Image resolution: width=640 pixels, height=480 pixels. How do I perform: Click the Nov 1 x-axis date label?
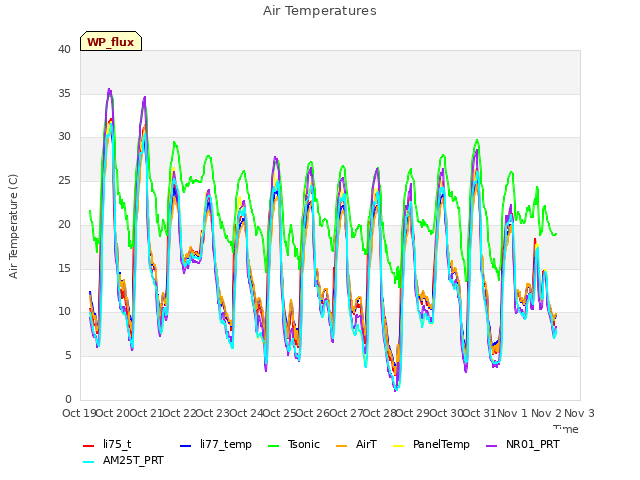(512, 413)
